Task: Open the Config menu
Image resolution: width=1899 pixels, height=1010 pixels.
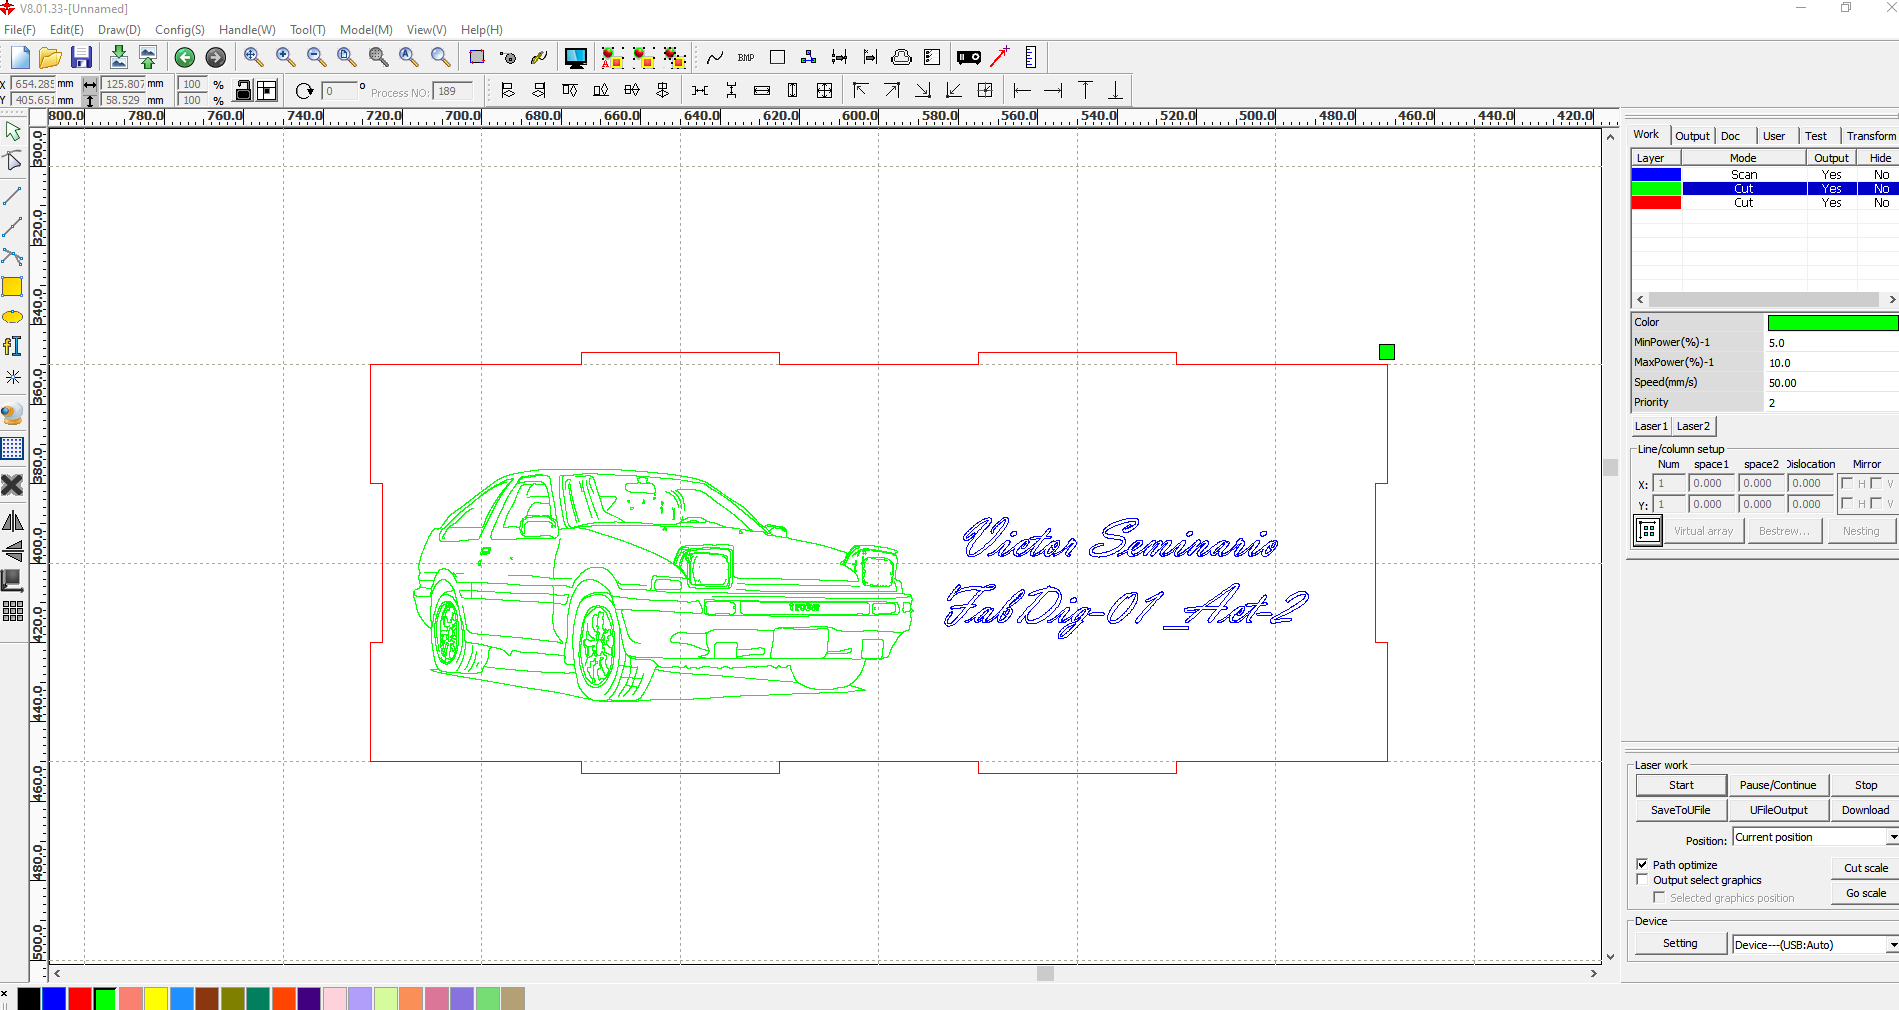Action: tap(179, 30)
